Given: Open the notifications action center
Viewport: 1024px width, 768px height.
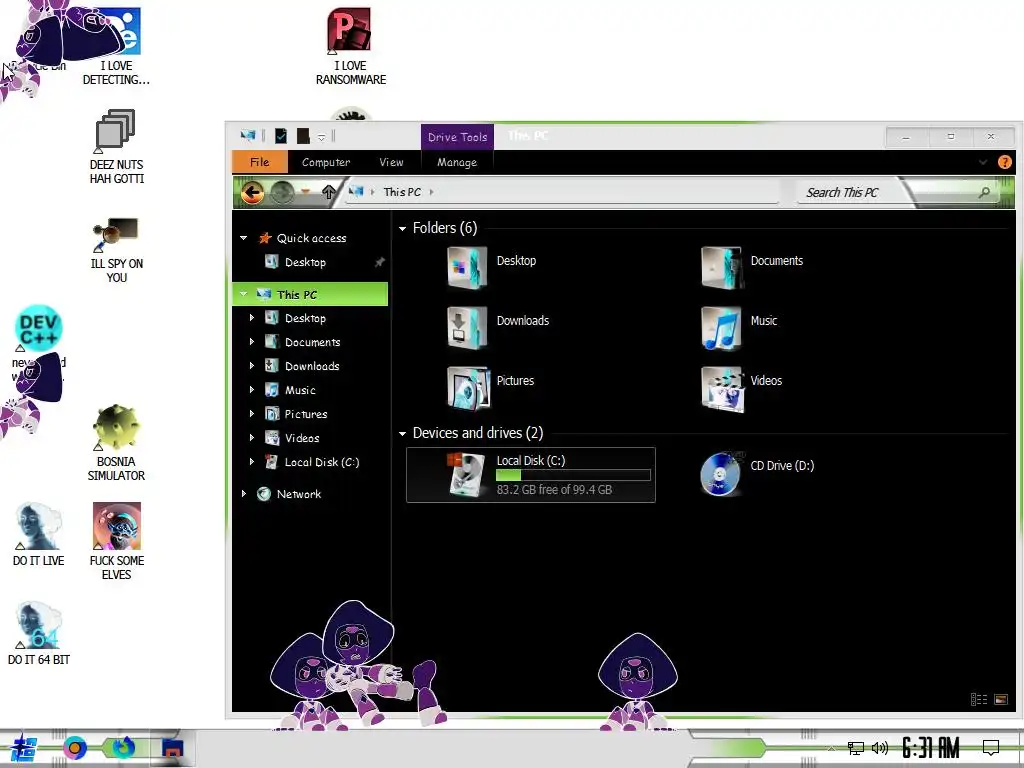Looking at the screenshot, I should click(991, 748).
